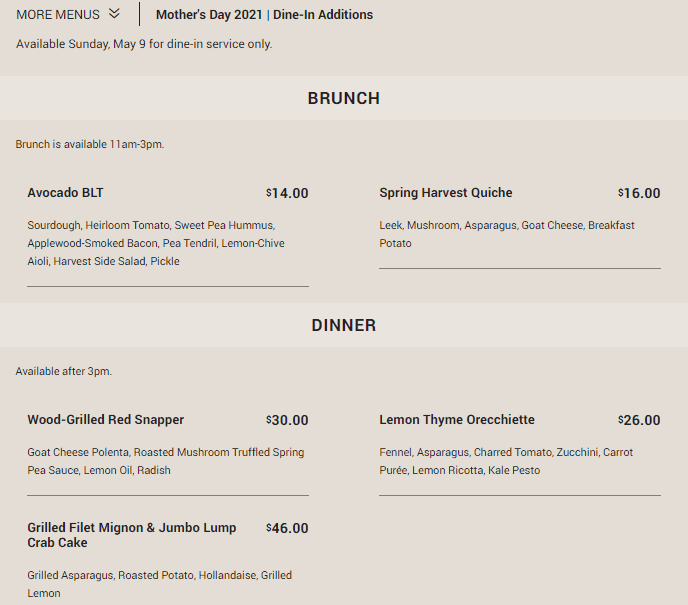Viewport: 688px width, 605px height.
Task: Select the Spring Harvest Quiche item
Action: [446, 193]
